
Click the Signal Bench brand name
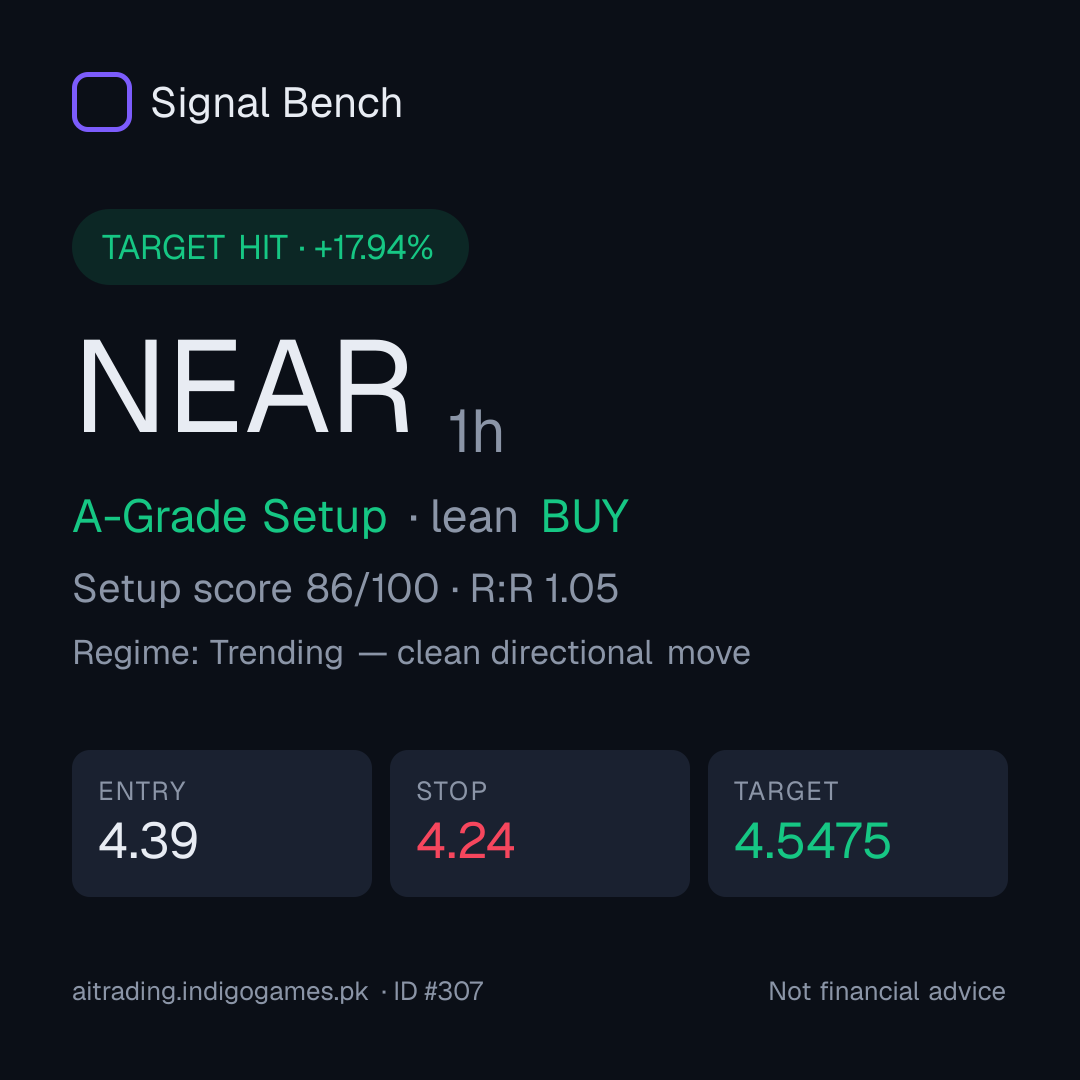click(x=276, y=103)
